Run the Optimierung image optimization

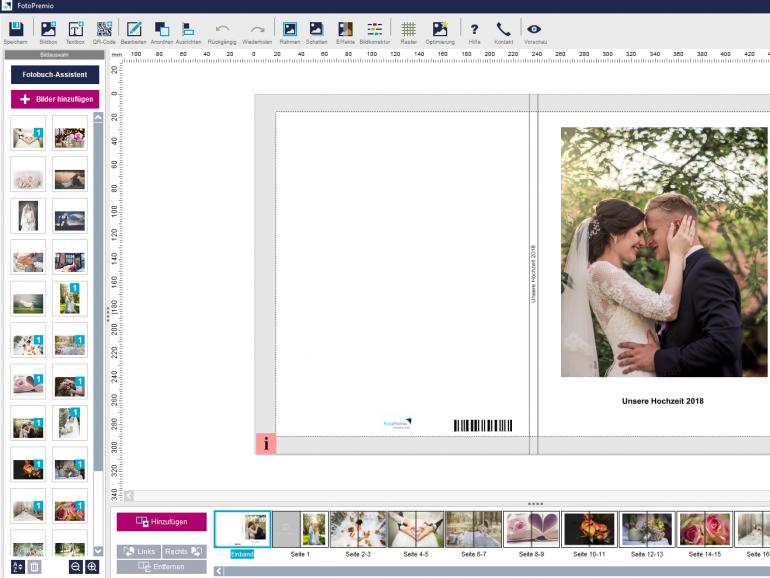pyautogui.click(x=440, y=29)
